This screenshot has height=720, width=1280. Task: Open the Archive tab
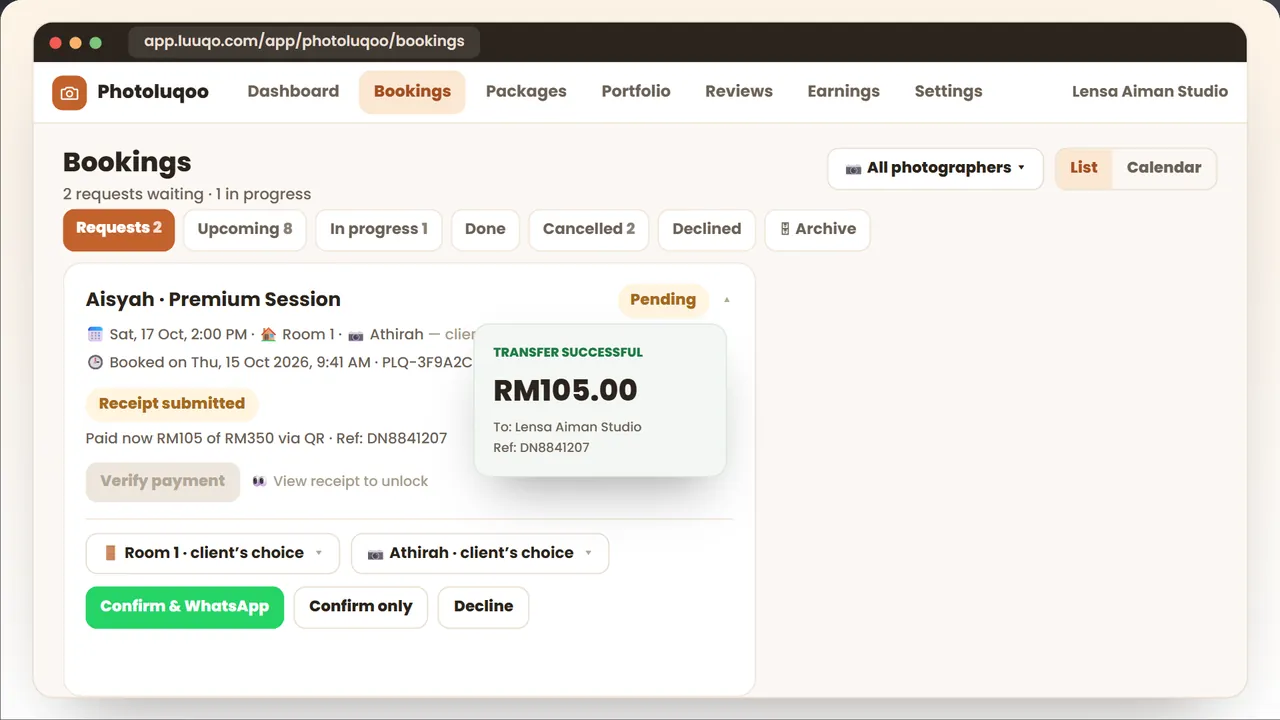click(x=818, y=229)
